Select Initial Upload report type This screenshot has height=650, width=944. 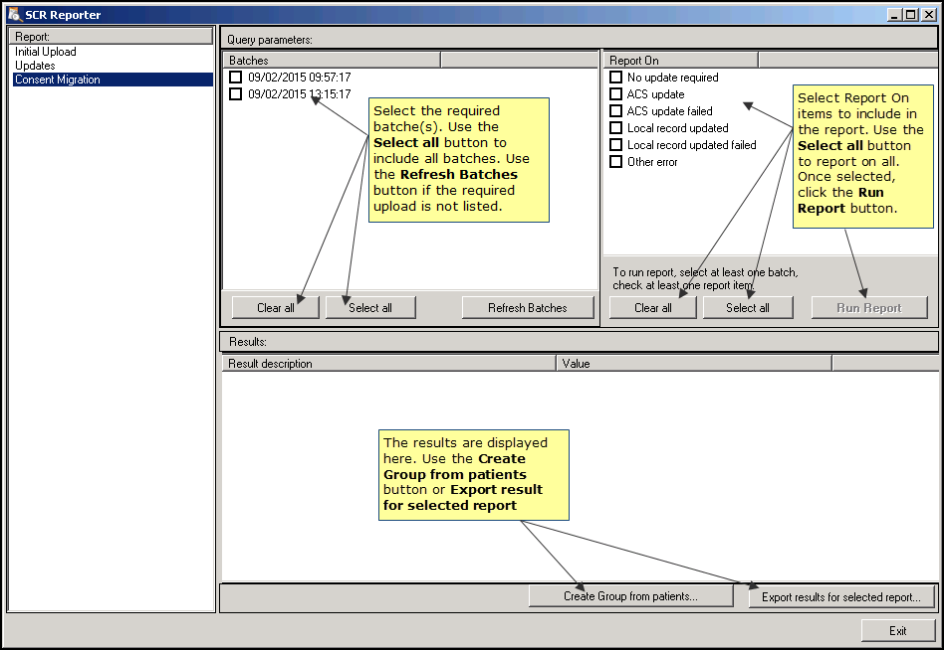[46, 52]
